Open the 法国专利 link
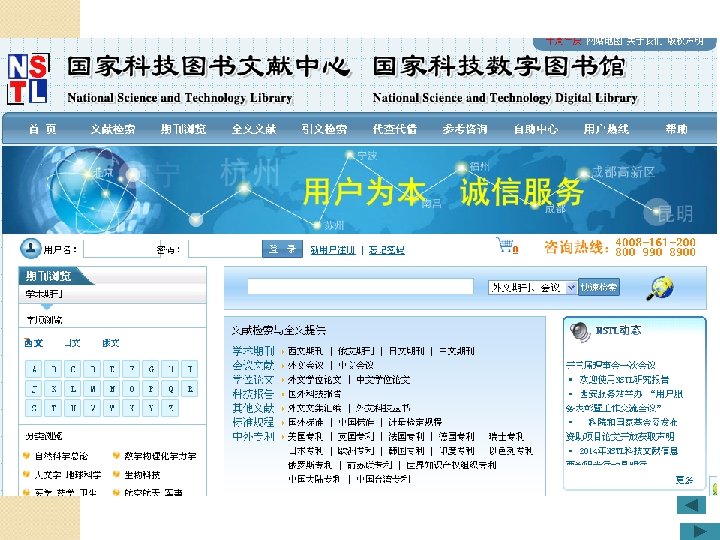Image resolution: width=720 pixels, height=540 pixels. click(x=406, y=437)
